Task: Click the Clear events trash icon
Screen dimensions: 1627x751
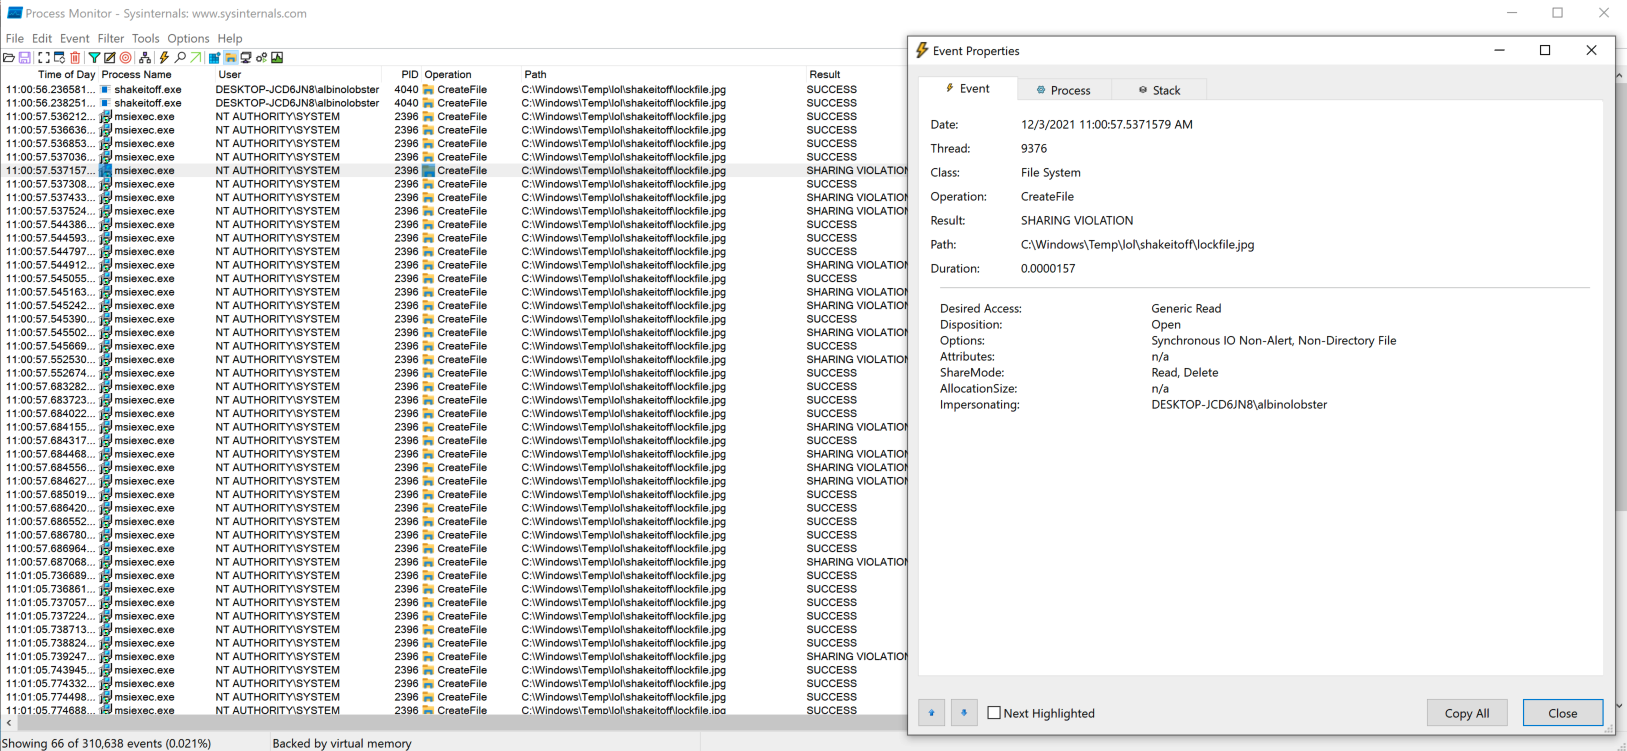Action: tap(75, 57)
